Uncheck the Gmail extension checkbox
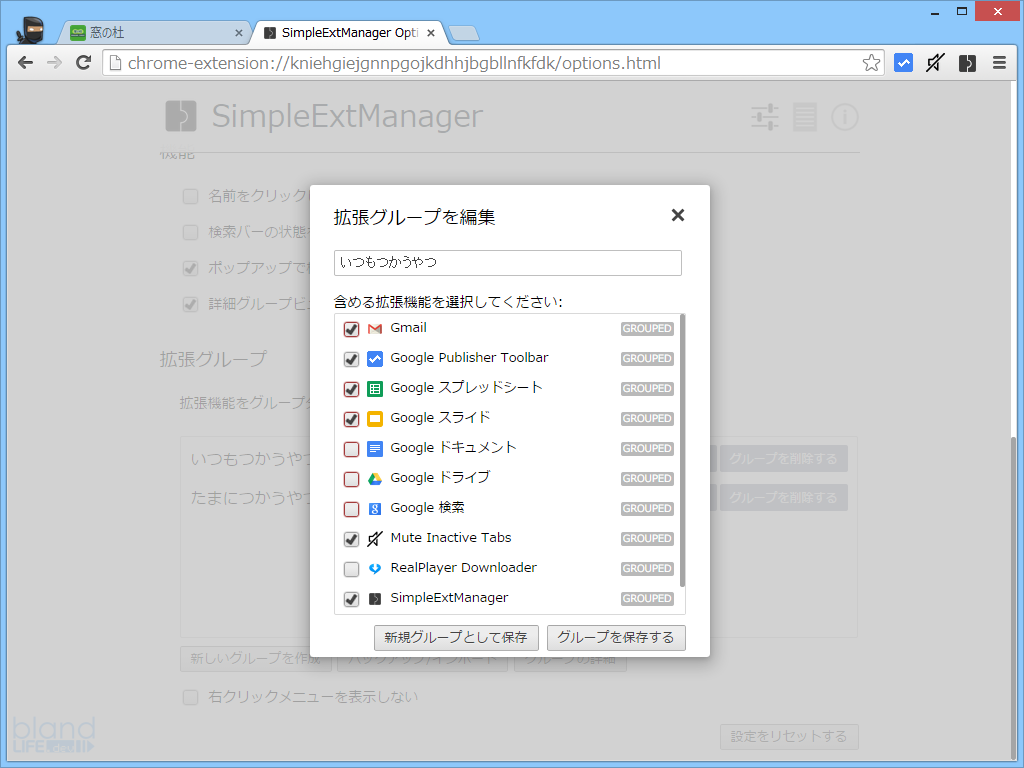 (x=351, y=329)
